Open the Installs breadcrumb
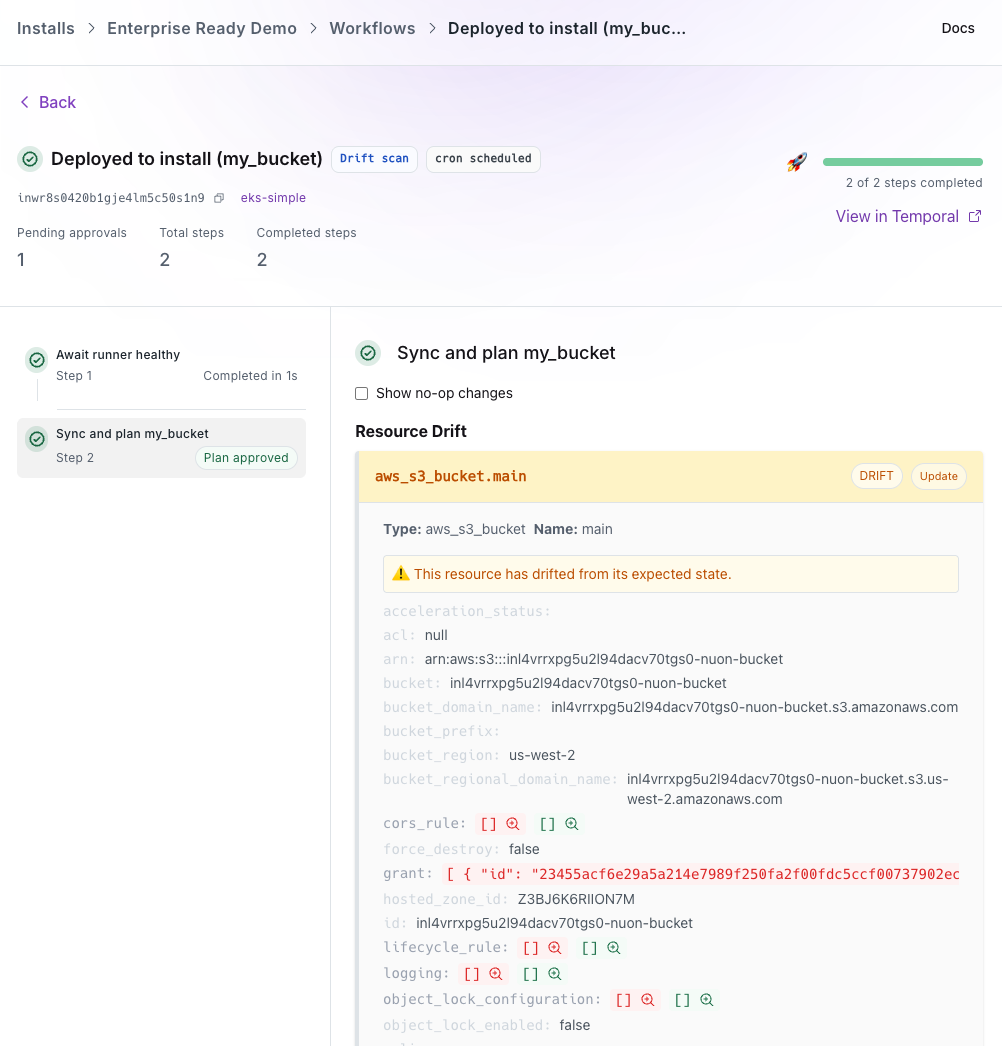 [45, 28]
